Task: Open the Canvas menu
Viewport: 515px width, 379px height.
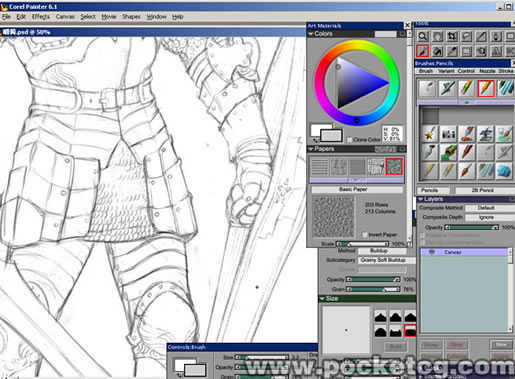Action: click(65, 17)
